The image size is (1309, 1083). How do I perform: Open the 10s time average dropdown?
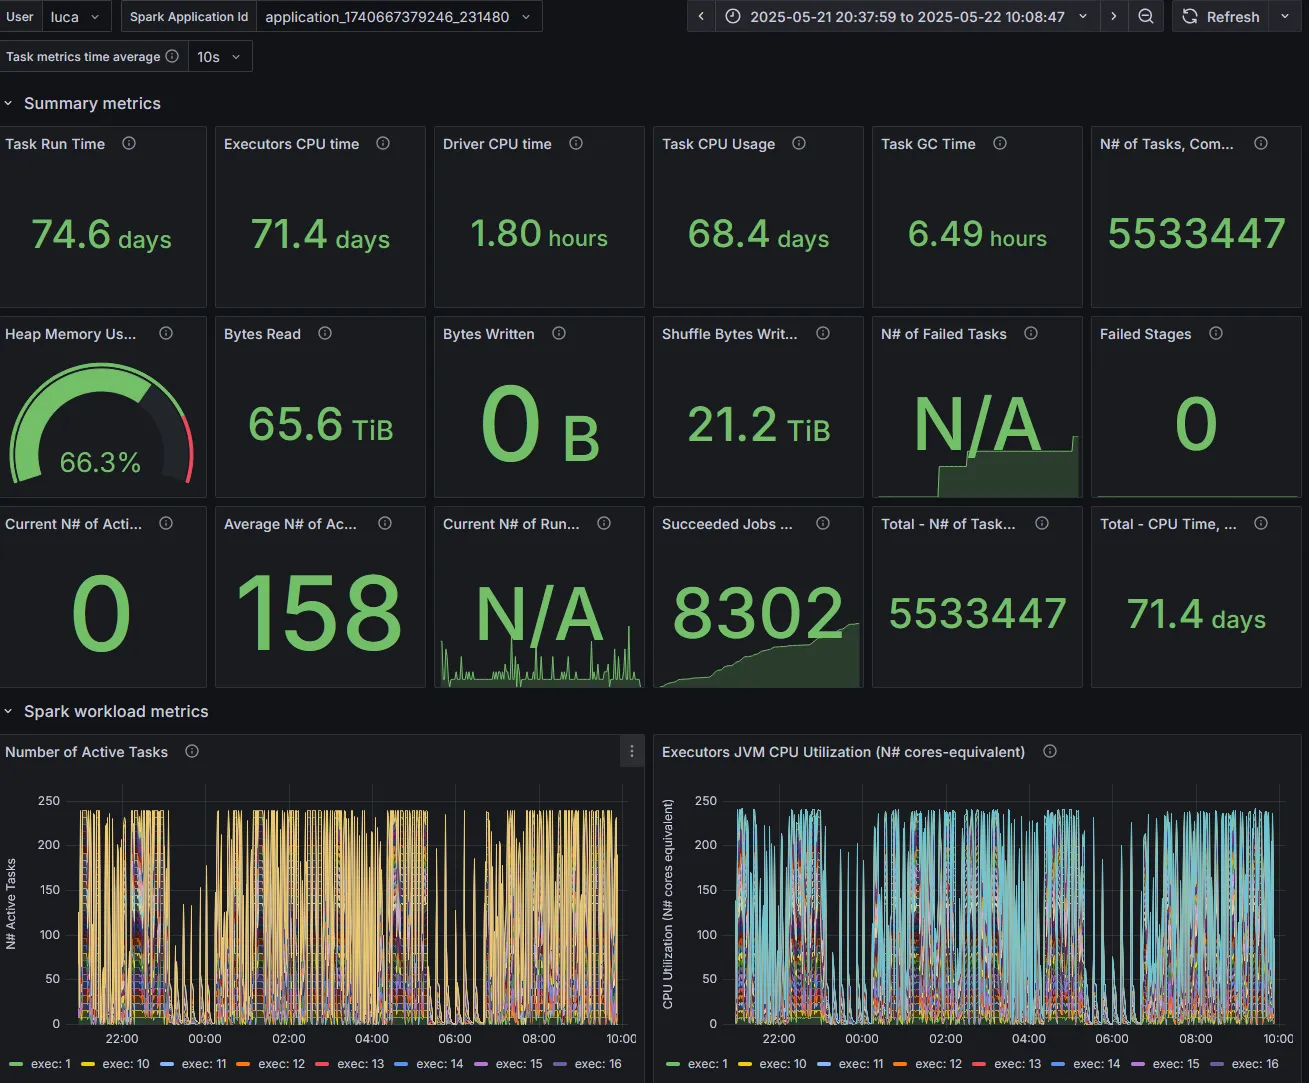pos(219,57)
